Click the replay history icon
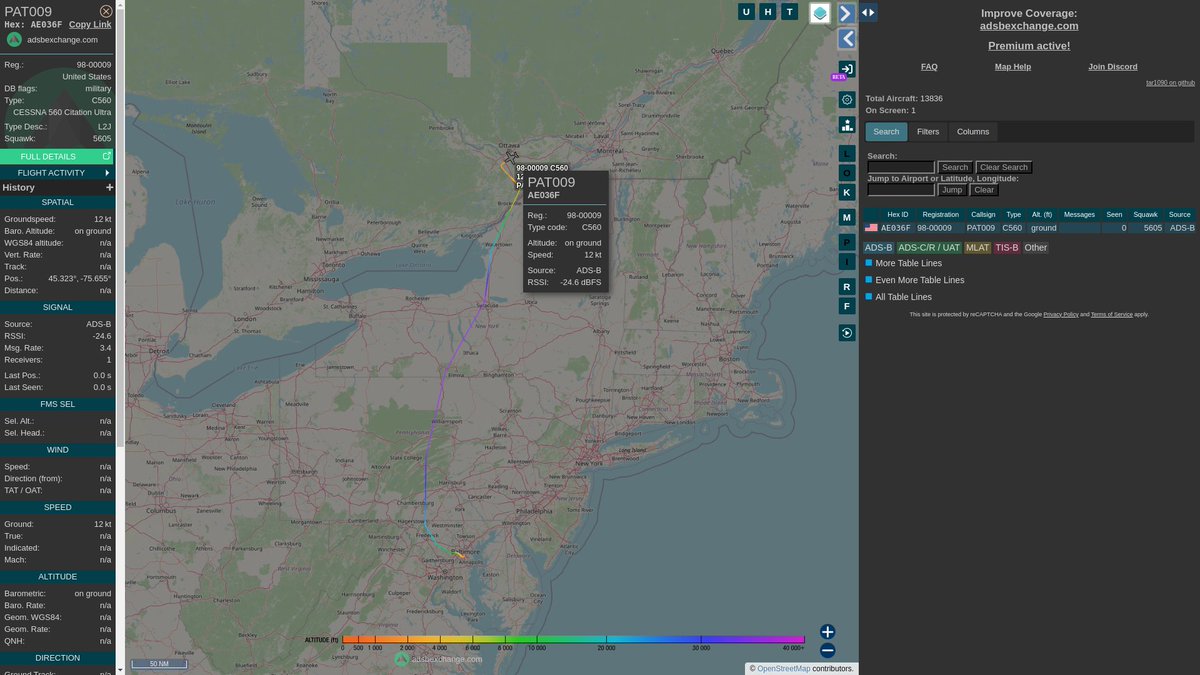The image size is (1200, 675). click(847, 333)
